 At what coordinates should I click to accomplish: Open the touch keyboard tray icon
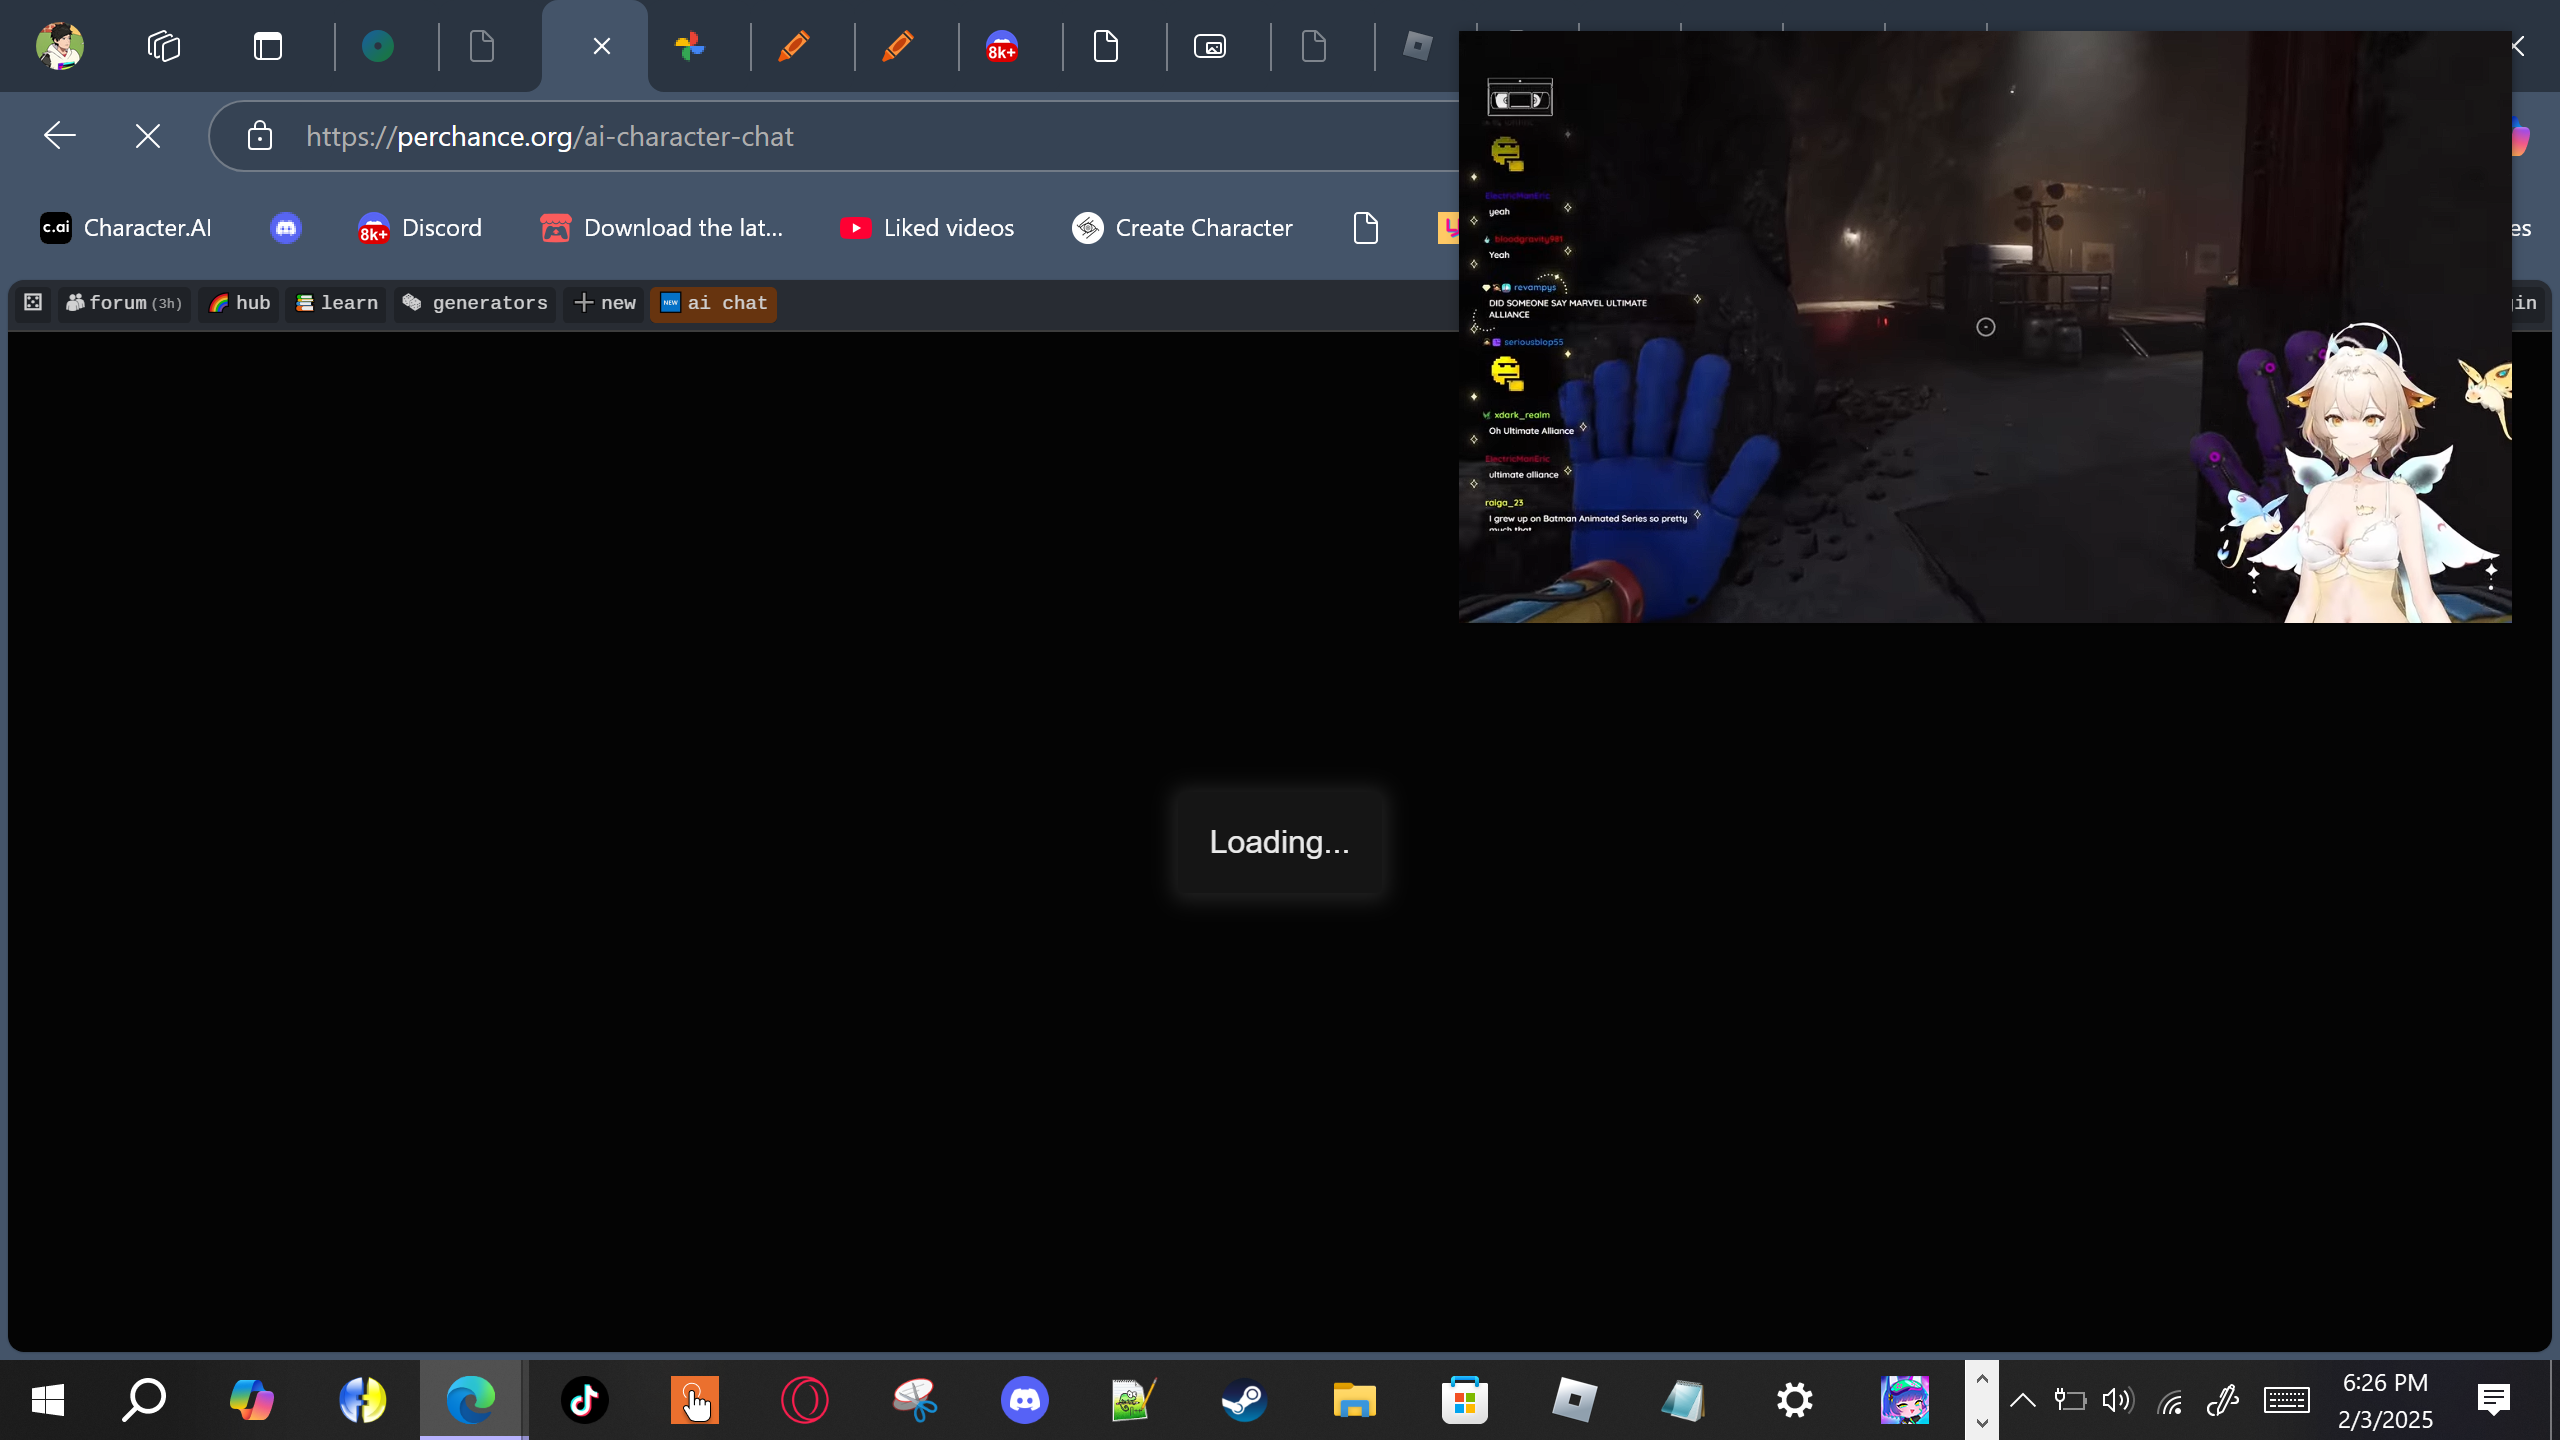click(2287, 1400)
